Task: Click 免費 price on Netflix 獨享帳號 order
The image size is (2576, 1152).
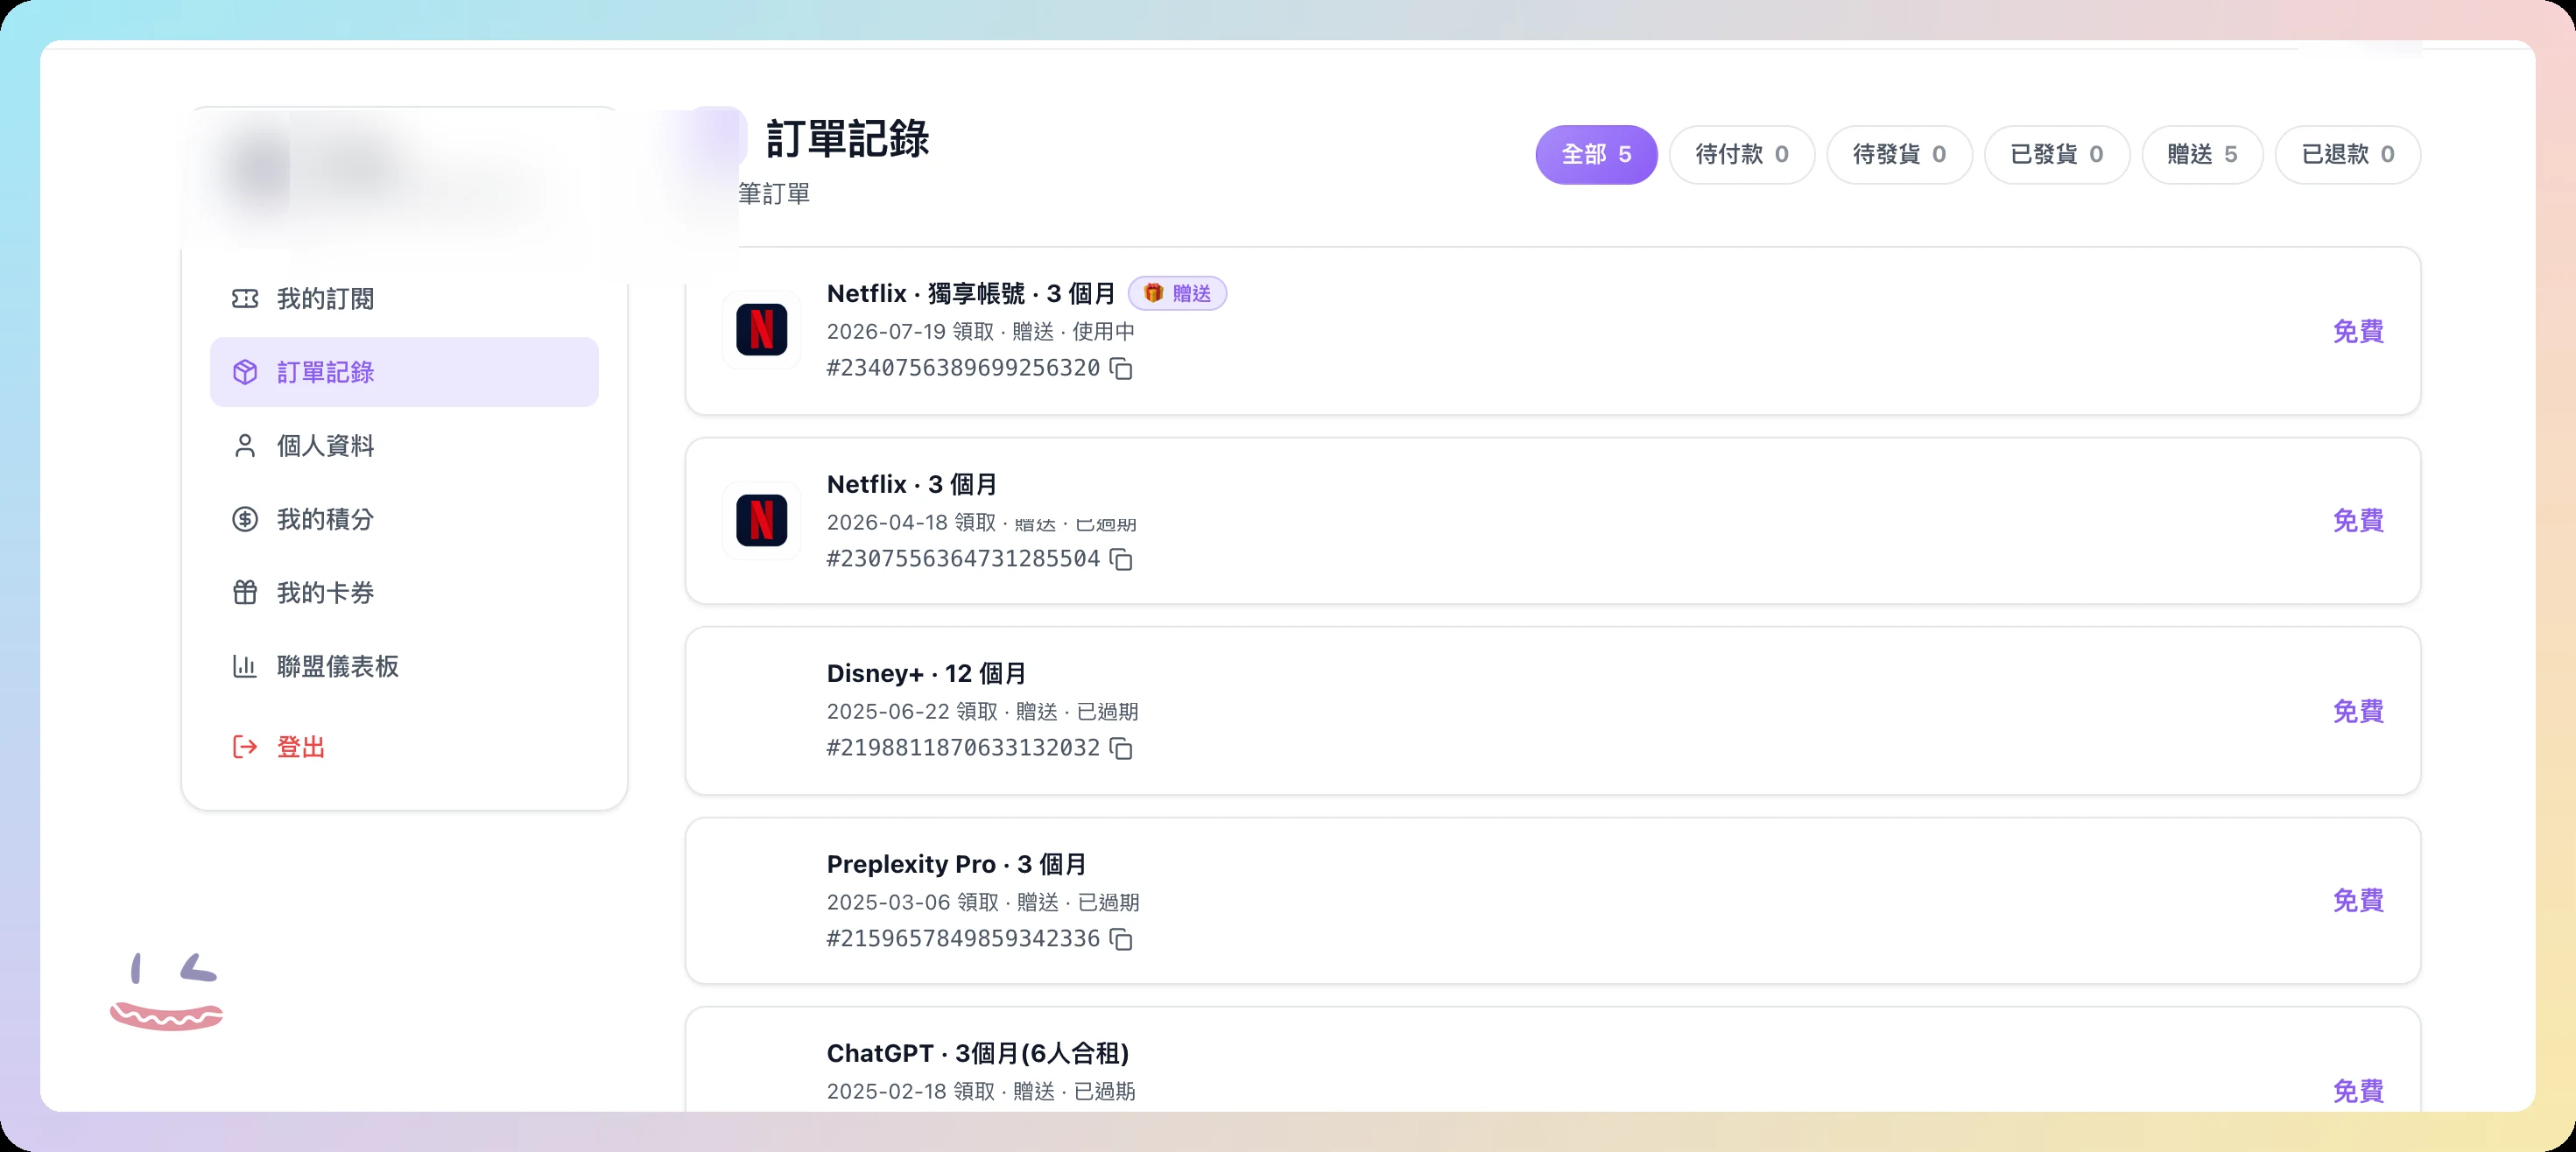Action: (x=2358, y=332)
